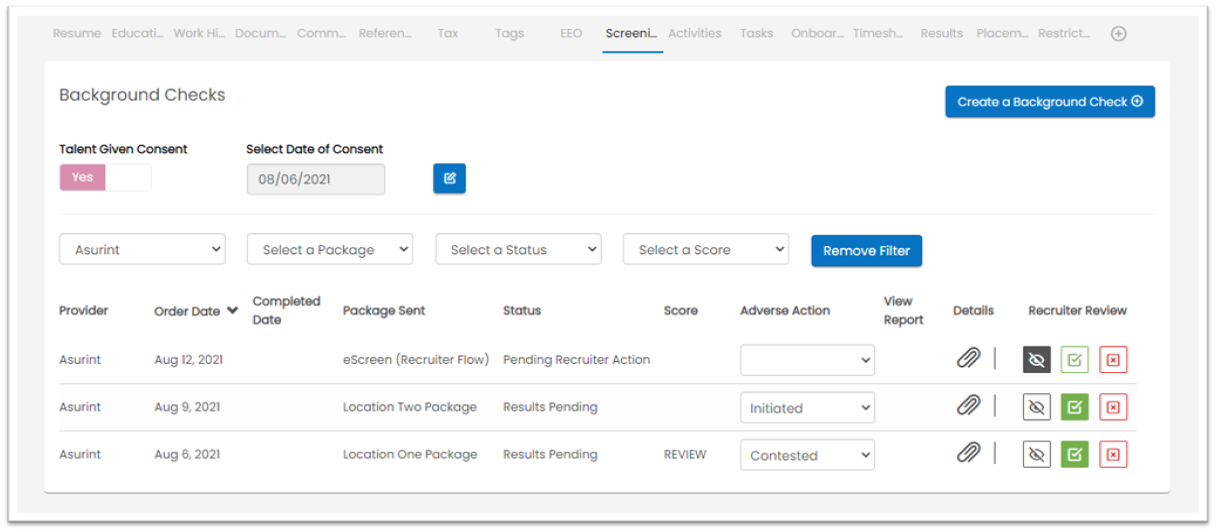The width and height of the screenshot is (1216, 532).
Task: Select the Screening tab
Action: 632,33
